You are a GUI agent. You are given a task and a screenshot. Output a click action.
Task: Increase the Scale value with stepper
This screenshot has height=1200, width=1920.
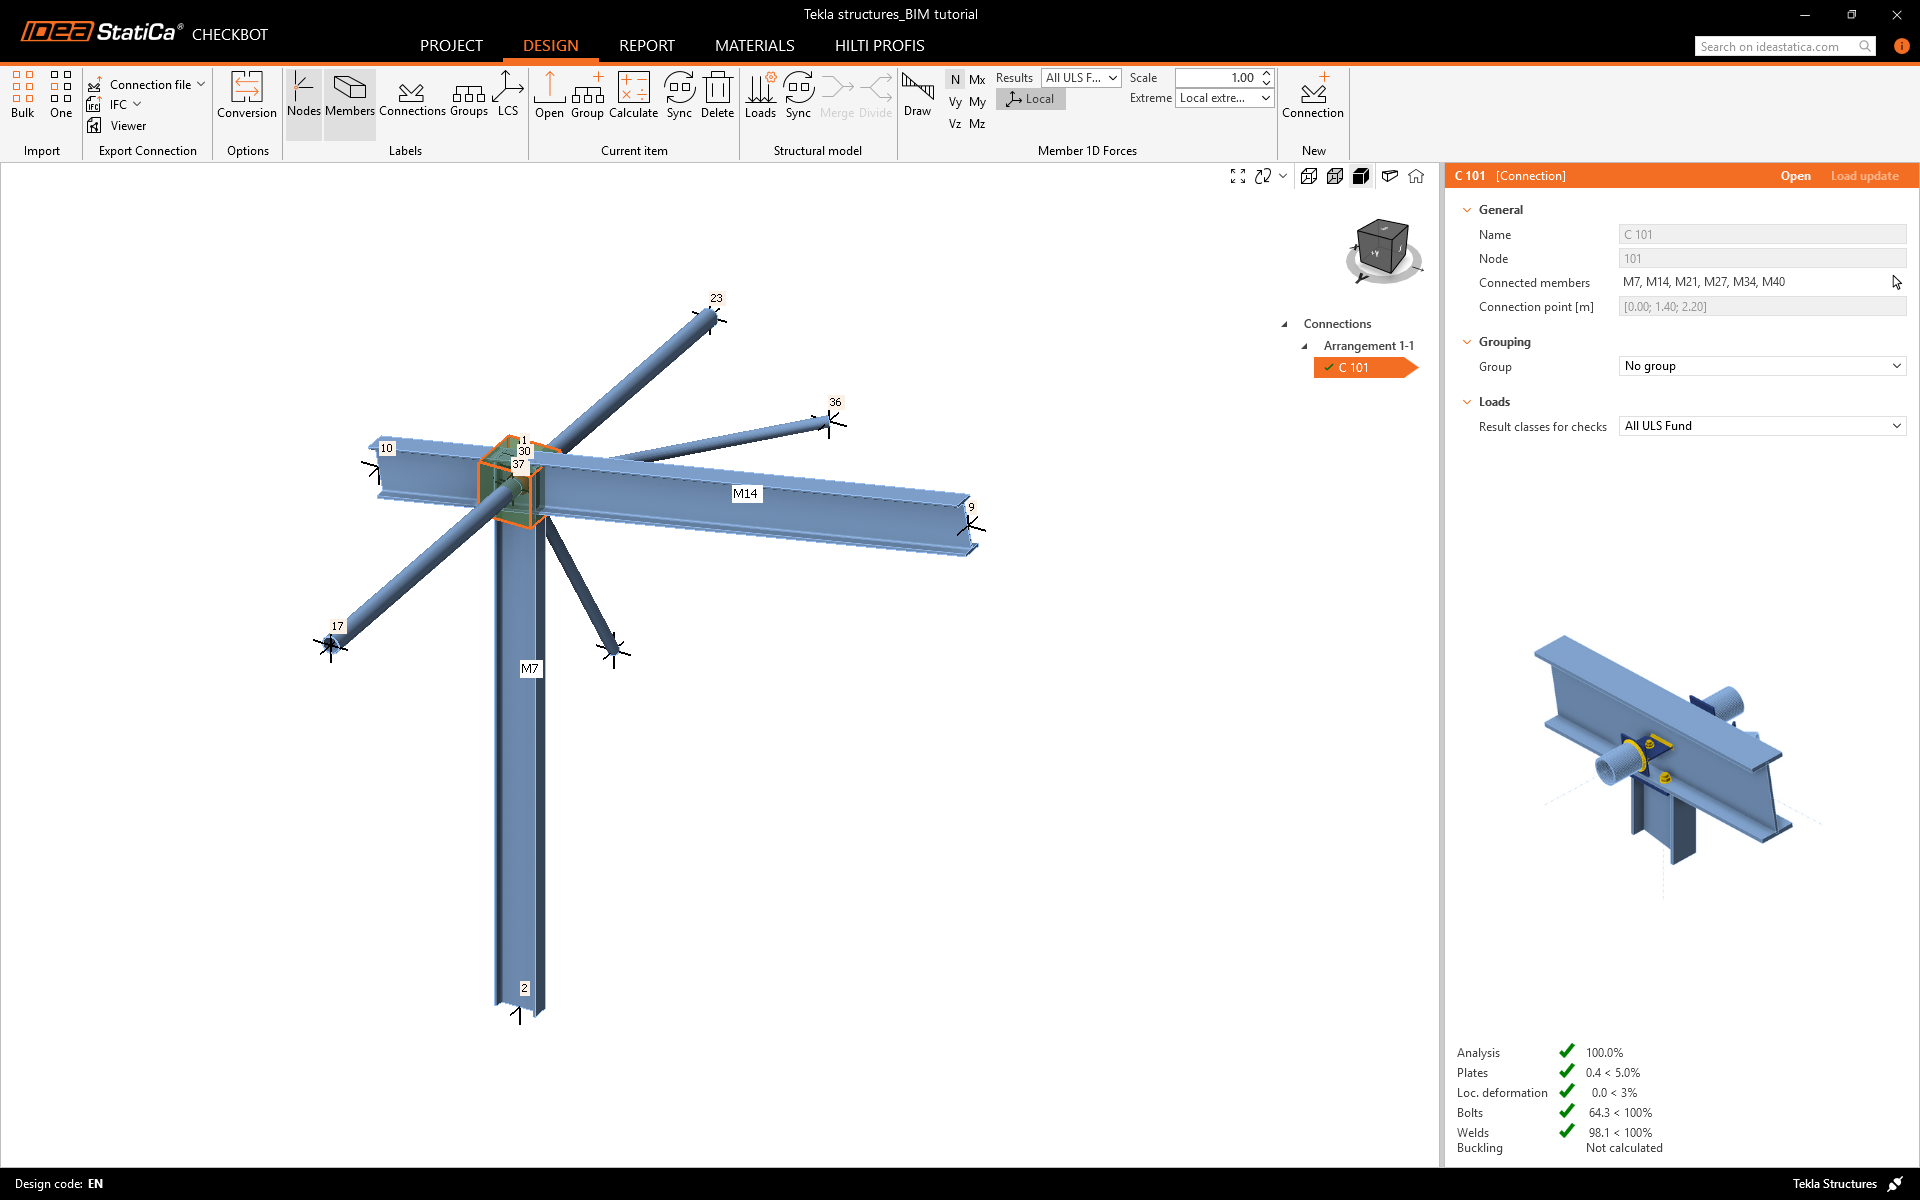tap(1267, 73)
